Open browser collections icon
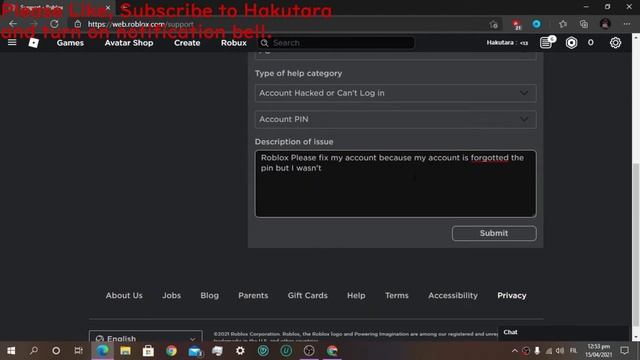Viewport: 640px width, 360px height. coord(584,24)
